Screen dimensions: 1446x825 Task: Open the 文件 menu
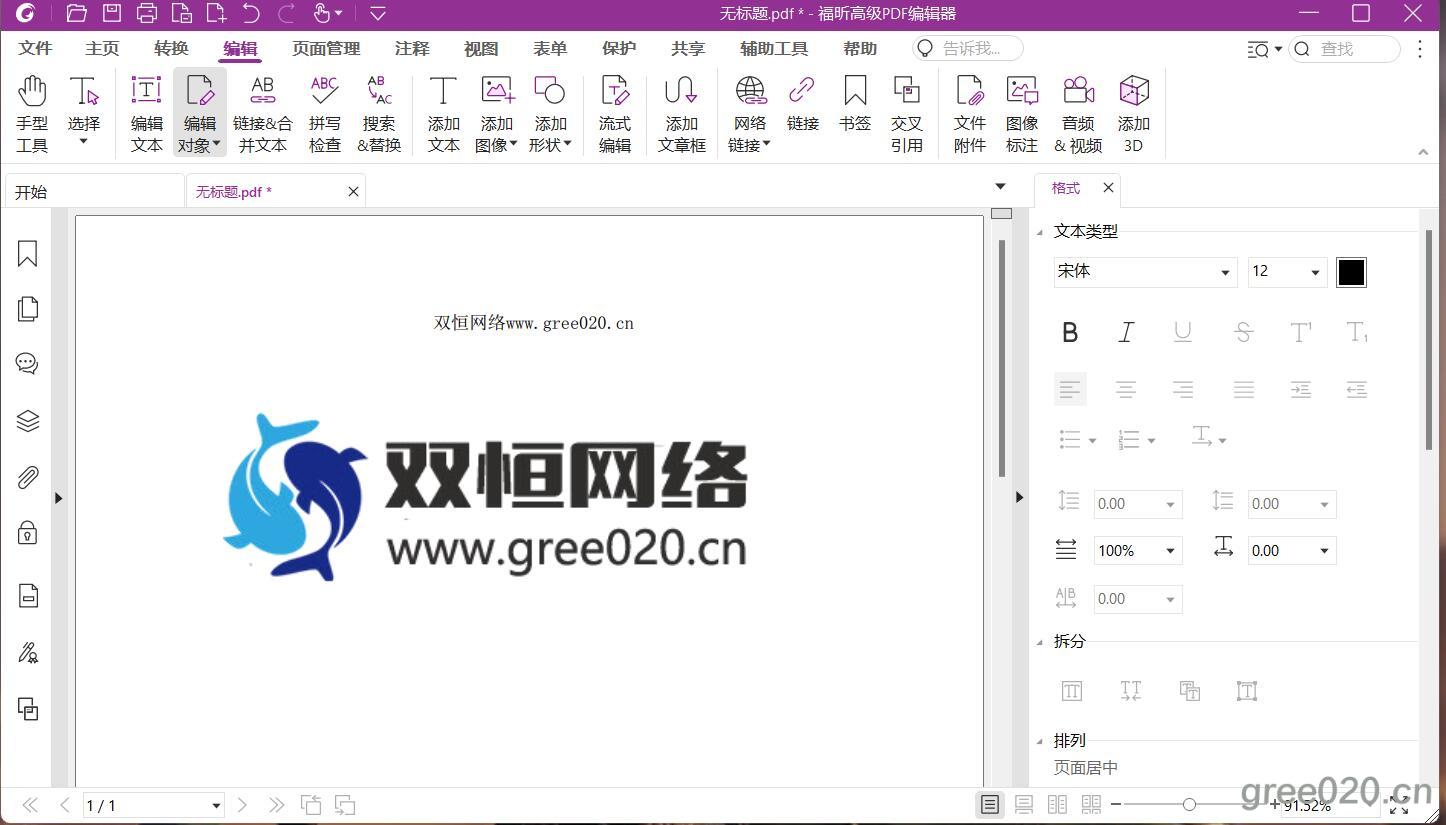coord(36,48)
